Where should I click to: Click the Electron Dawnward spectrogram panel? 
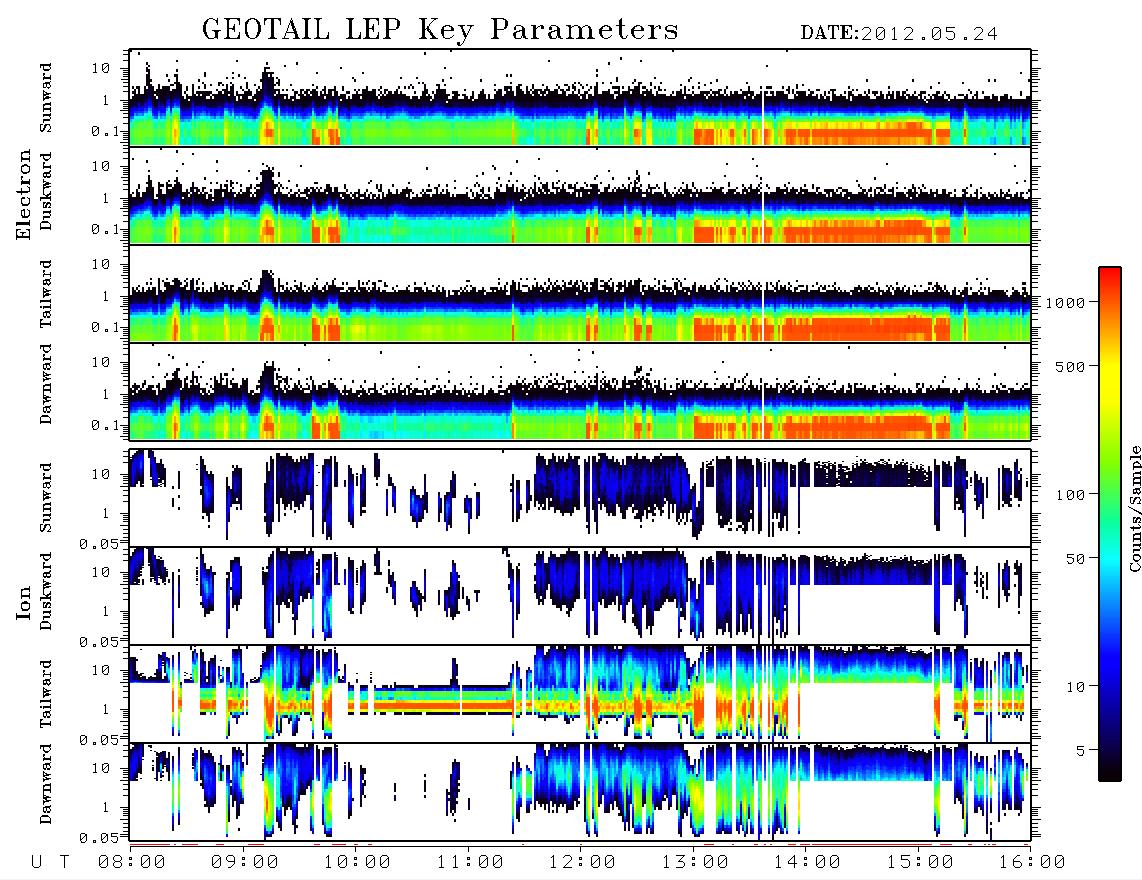point(580,391)
